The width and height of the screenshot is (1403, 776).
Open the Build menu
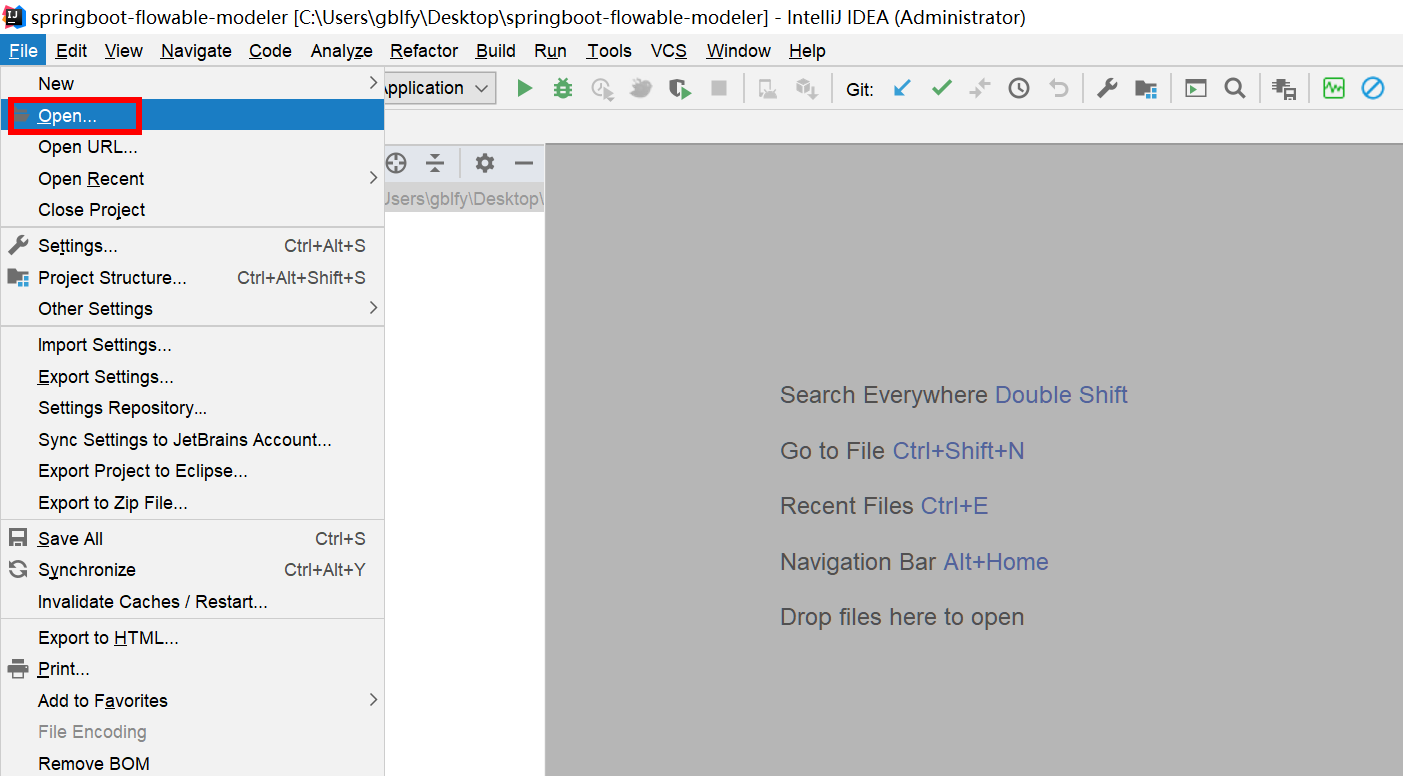496,51
